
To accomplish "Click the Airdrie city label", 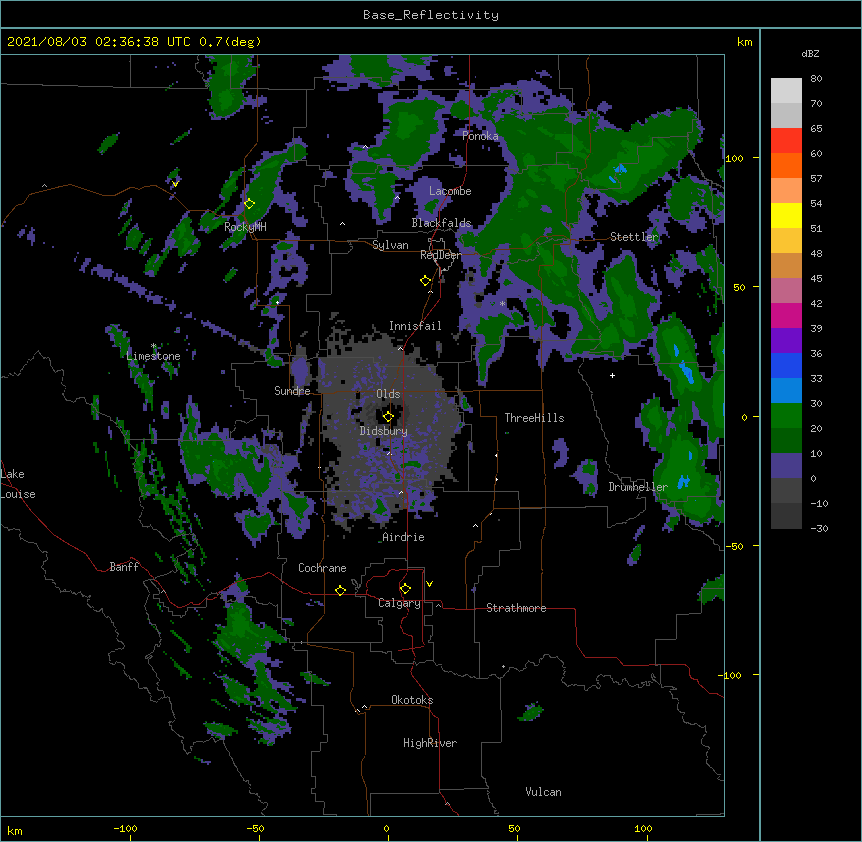I will click(x=404, y=537).
